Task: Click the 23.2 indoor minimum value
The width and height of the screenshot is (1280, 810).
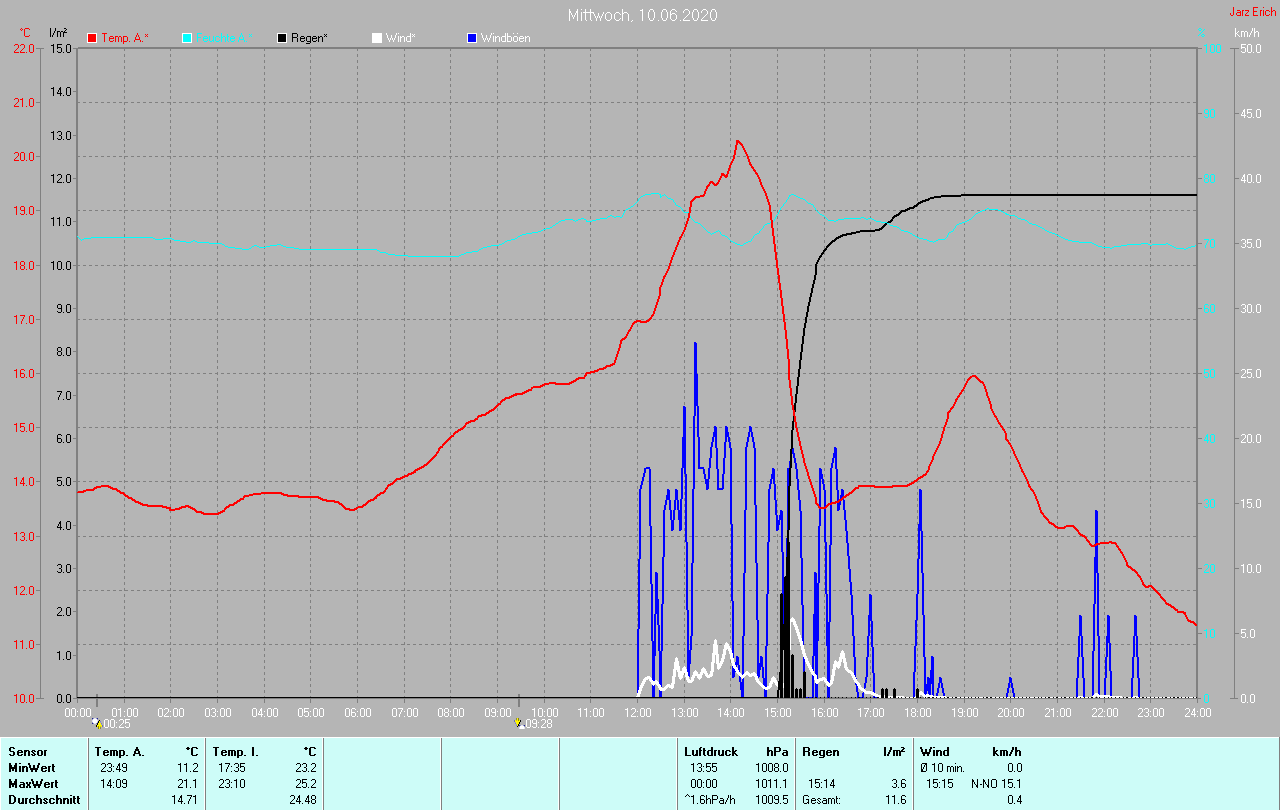Action: point(306,768)
